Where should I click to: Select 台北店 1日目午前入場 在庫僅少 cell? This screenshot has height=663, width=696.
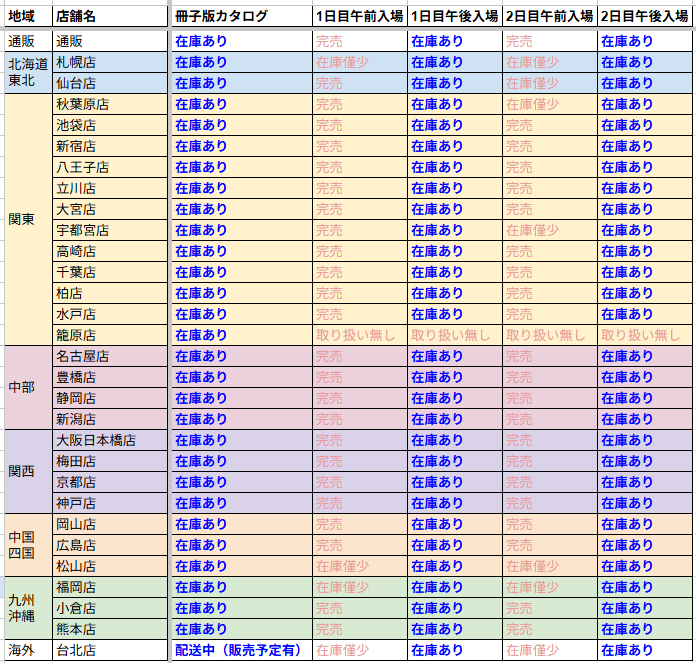click(x=360, y=650)
